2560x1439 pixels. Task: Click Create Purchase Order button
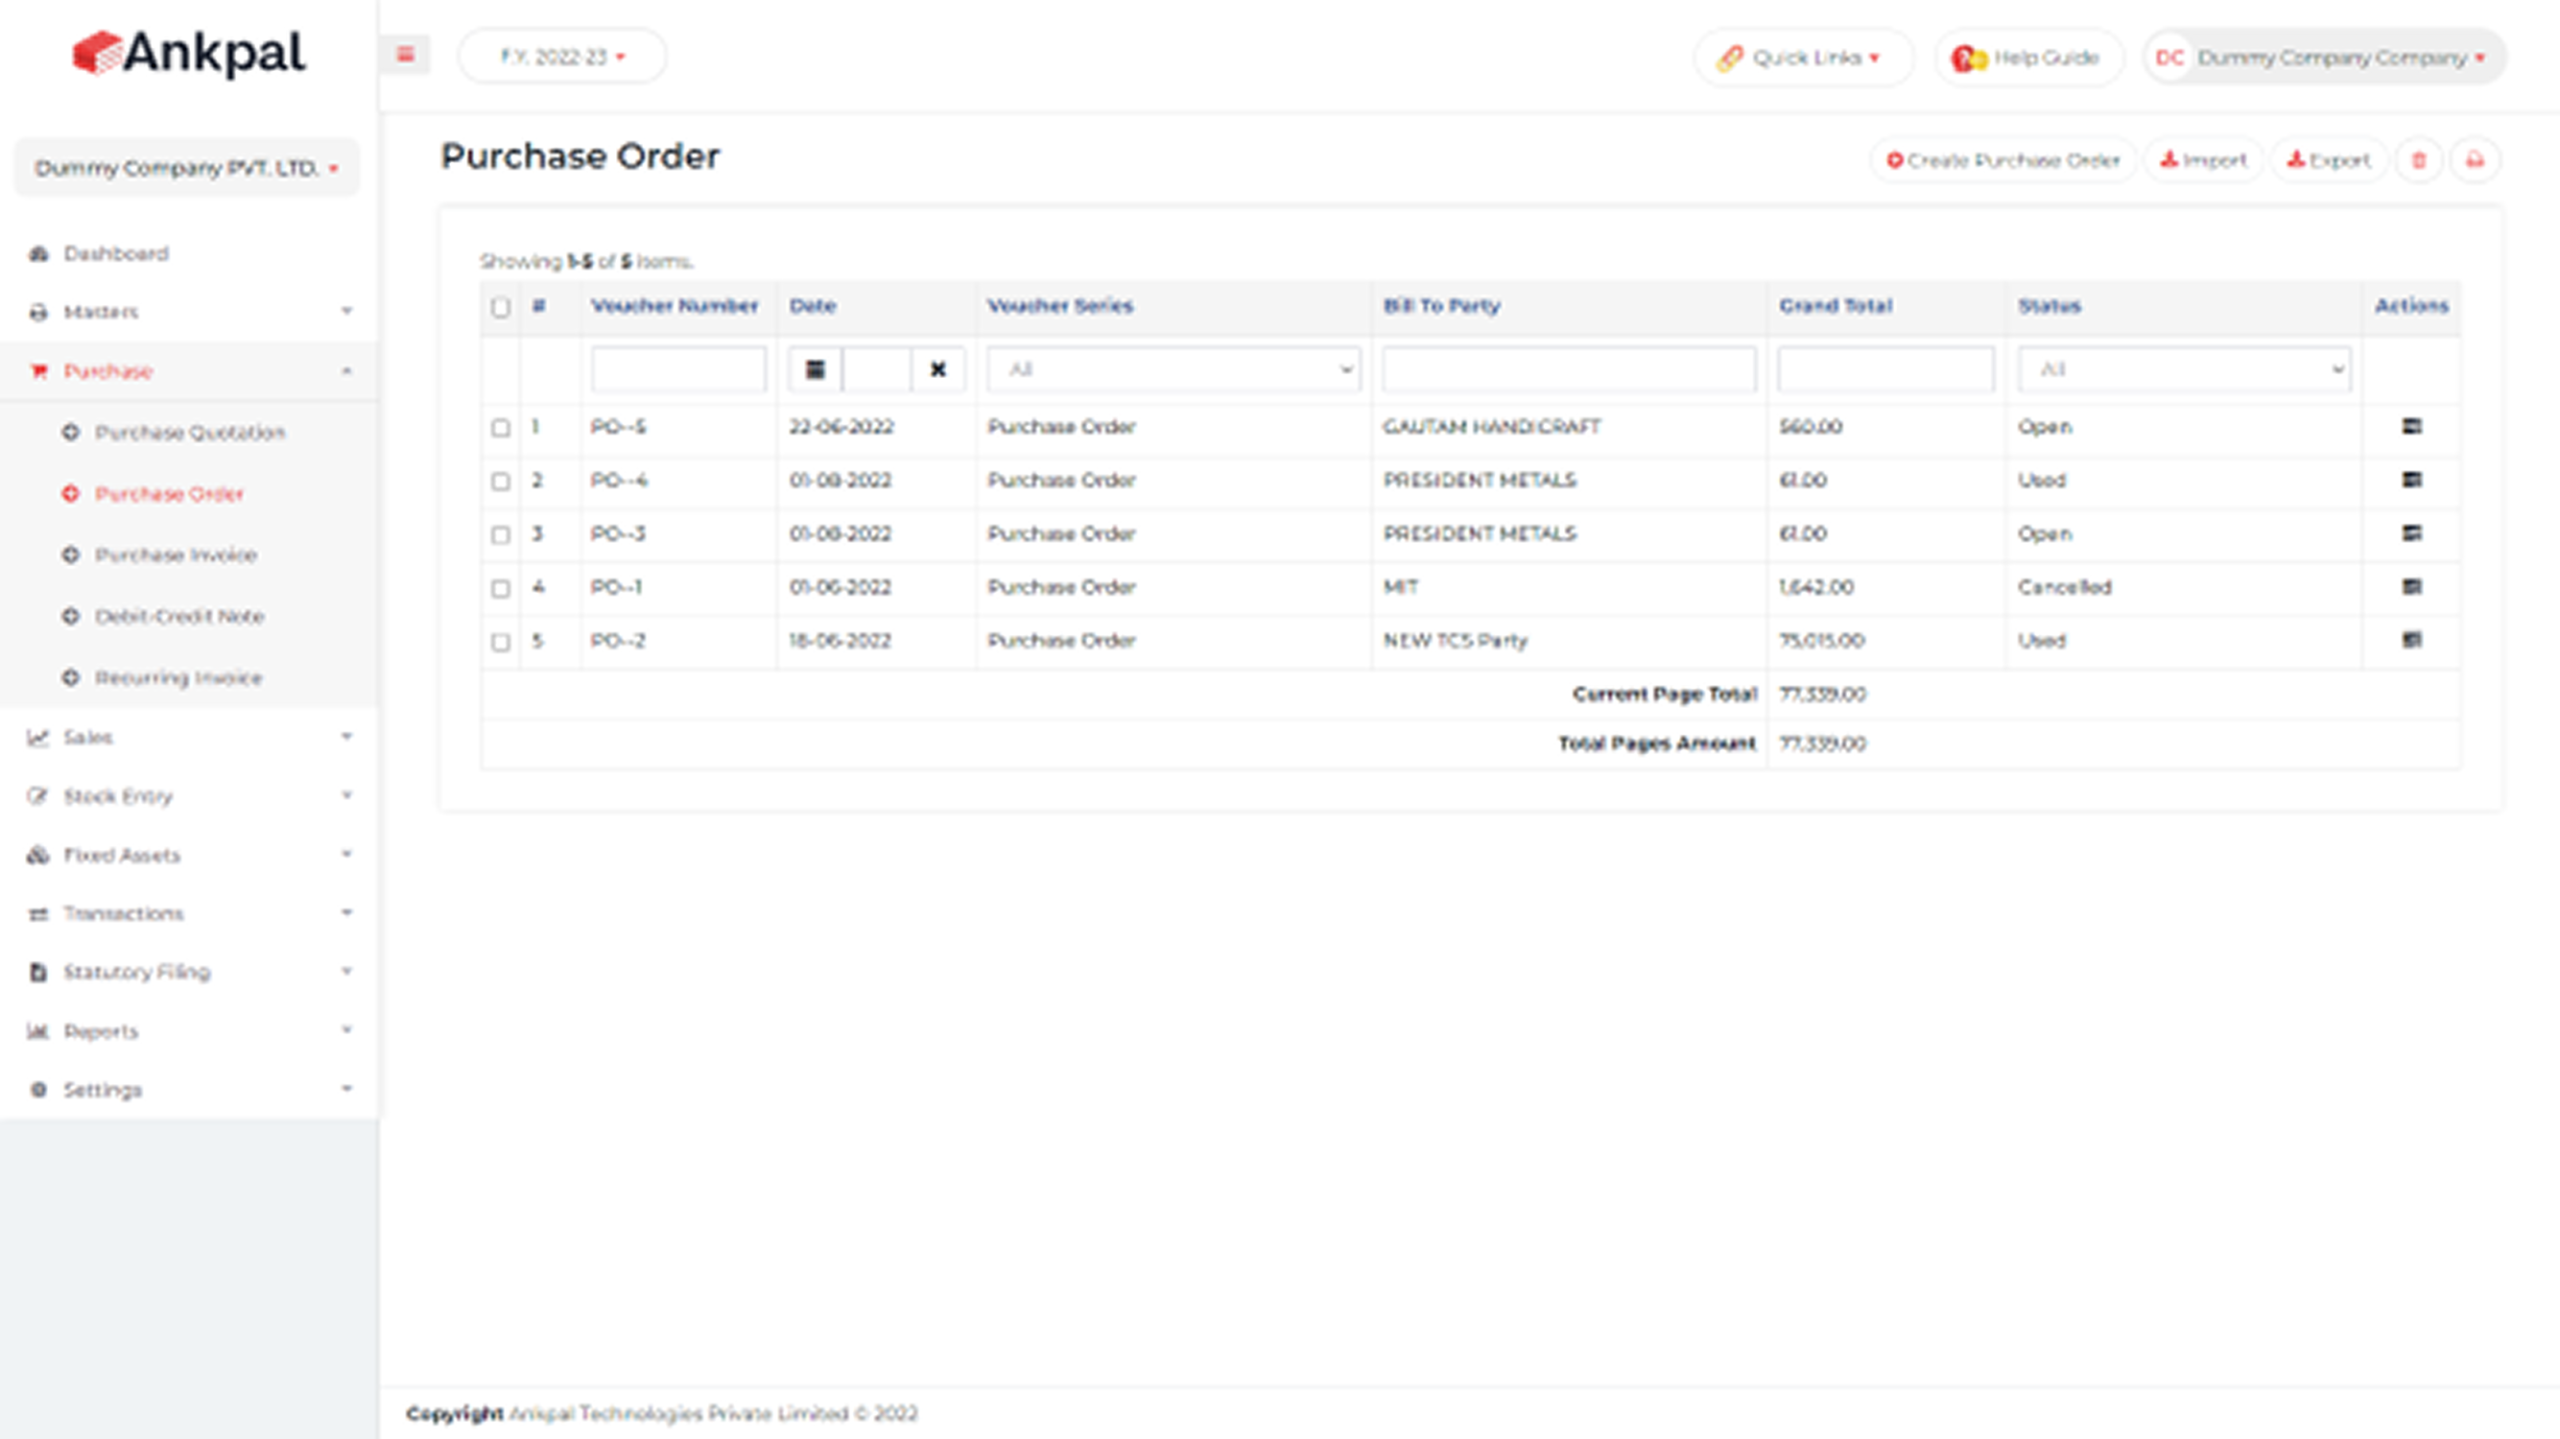click(2003, 160)
